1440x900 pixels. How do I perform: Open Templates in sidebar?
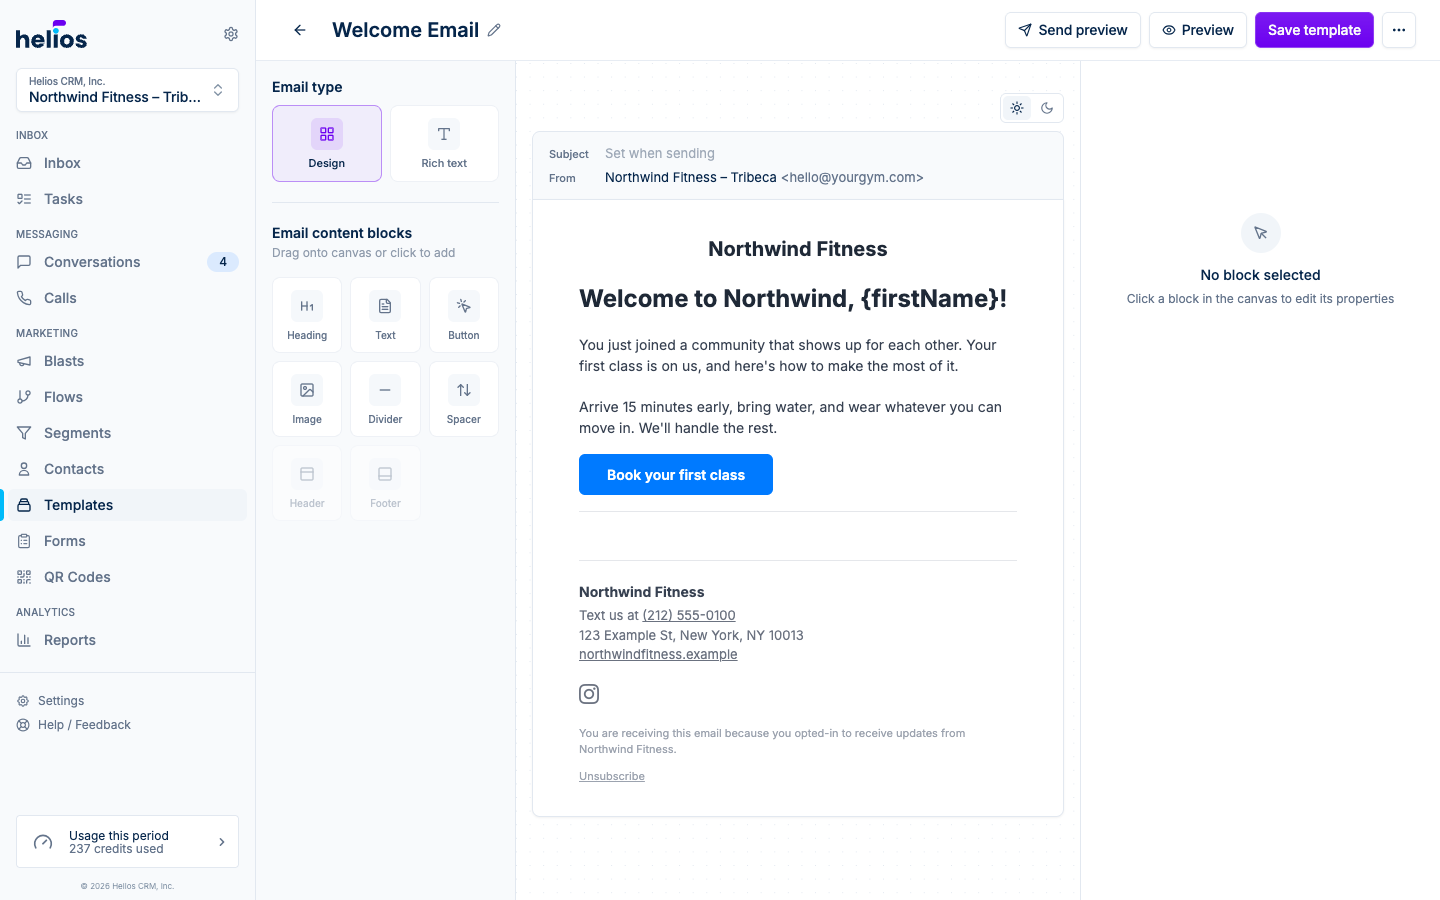(125, 505)
